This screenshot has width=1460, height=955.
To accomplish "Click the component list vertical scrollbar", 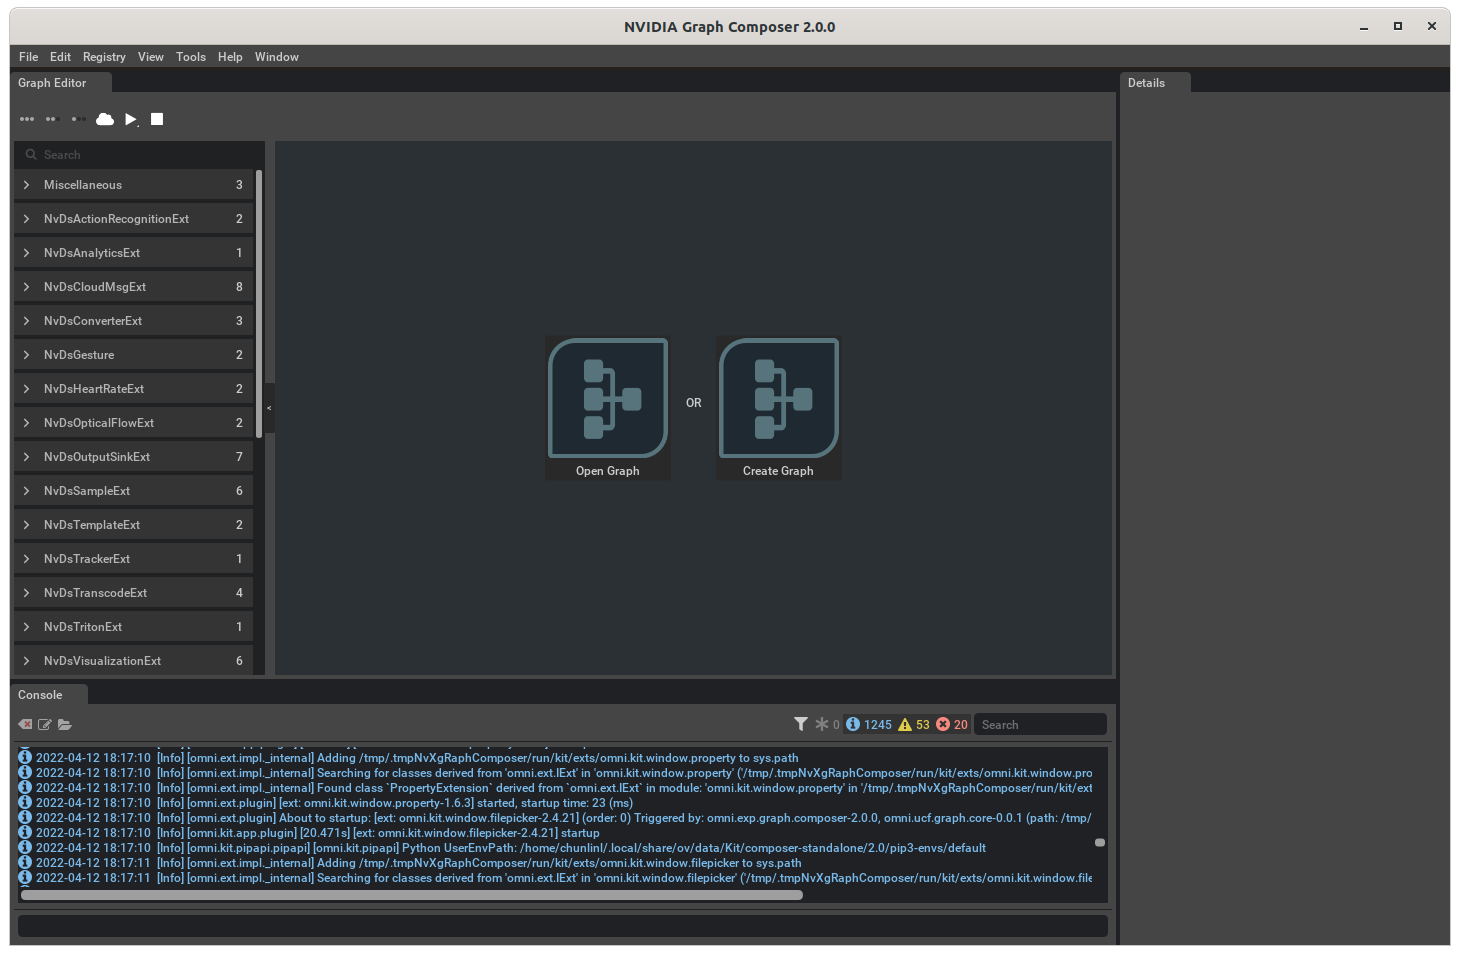I will (259, 304).
